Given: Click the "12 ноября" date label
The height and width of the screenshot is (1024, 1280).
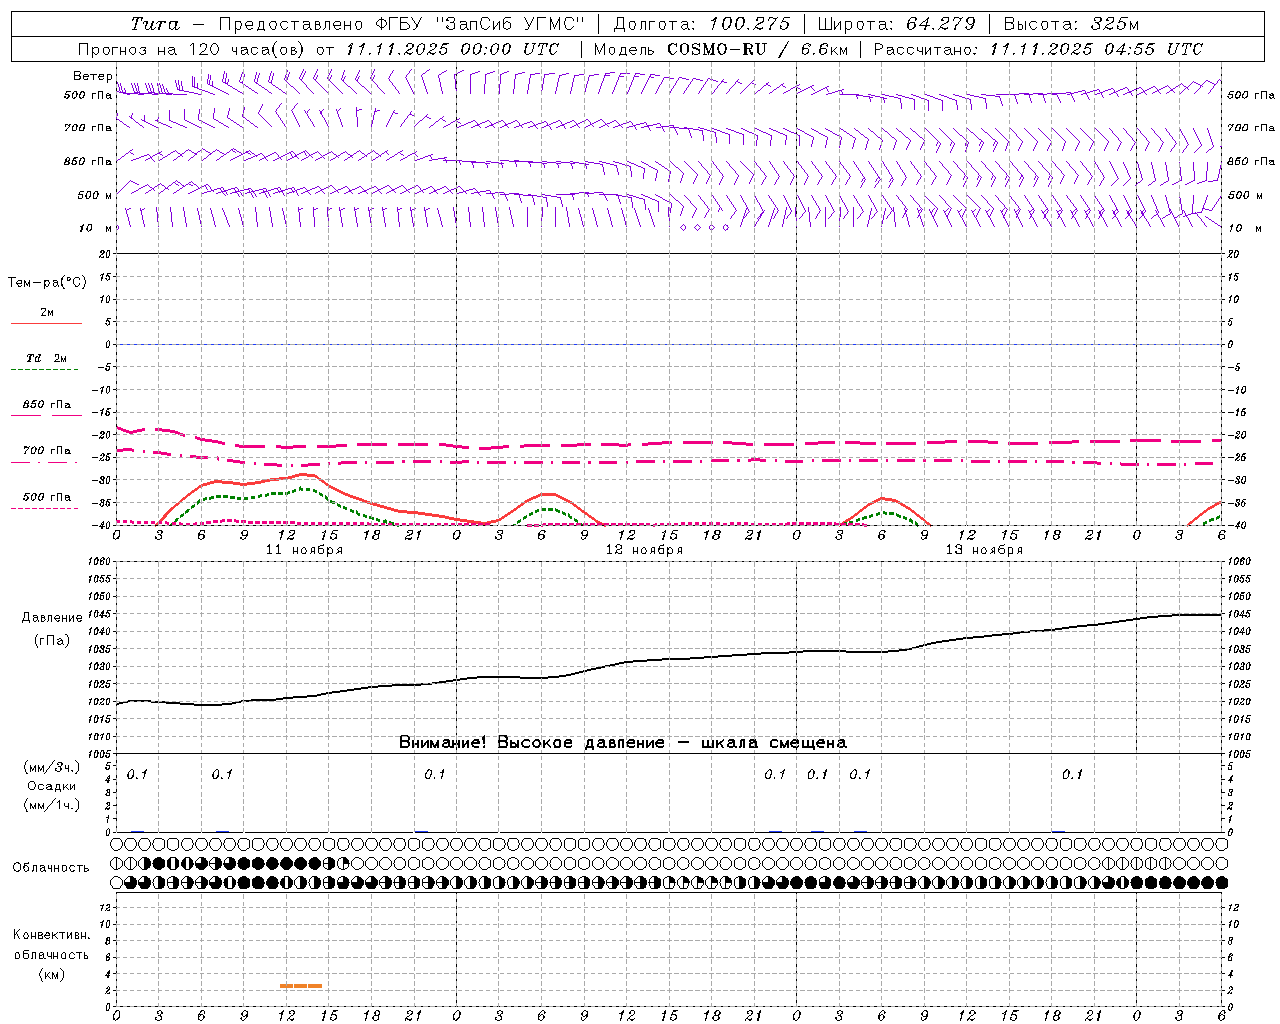Looking at the screenshot, I should (644, 550).
